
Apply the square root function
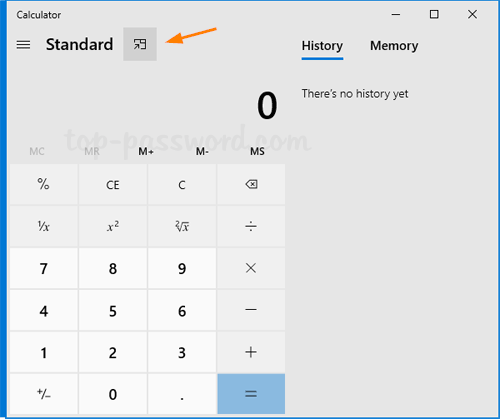click(x=182, y=226)
